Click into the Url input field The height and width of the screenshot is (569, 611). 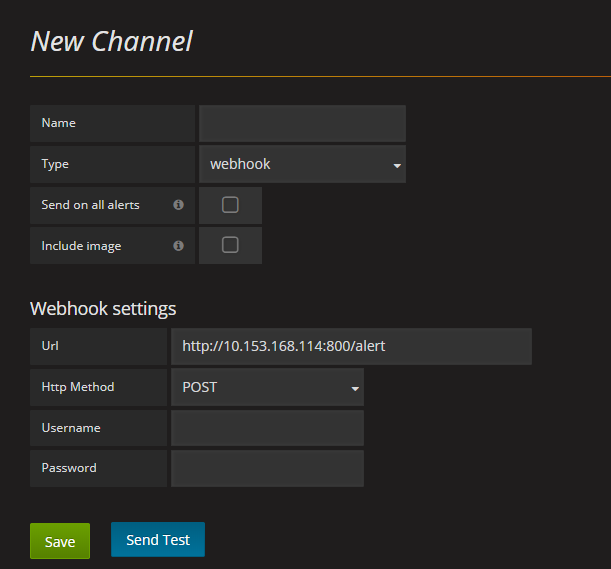[x=351, y=346]
